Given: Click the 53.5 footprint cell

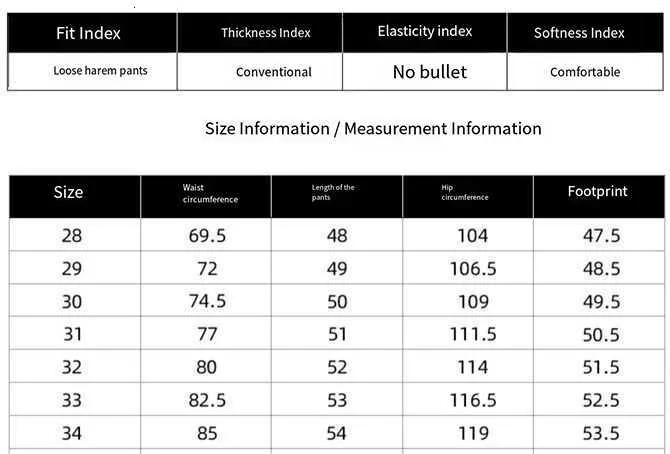Looking at the screenshot, I should tap(601, 433).
